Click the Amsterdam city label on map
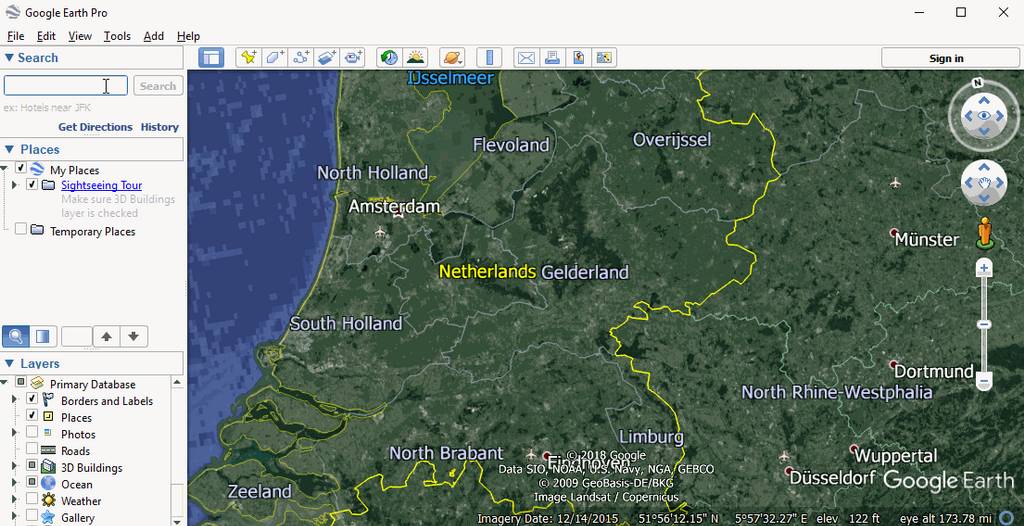Viewport: 1024px width, 526px height. [x=394, y=206]
